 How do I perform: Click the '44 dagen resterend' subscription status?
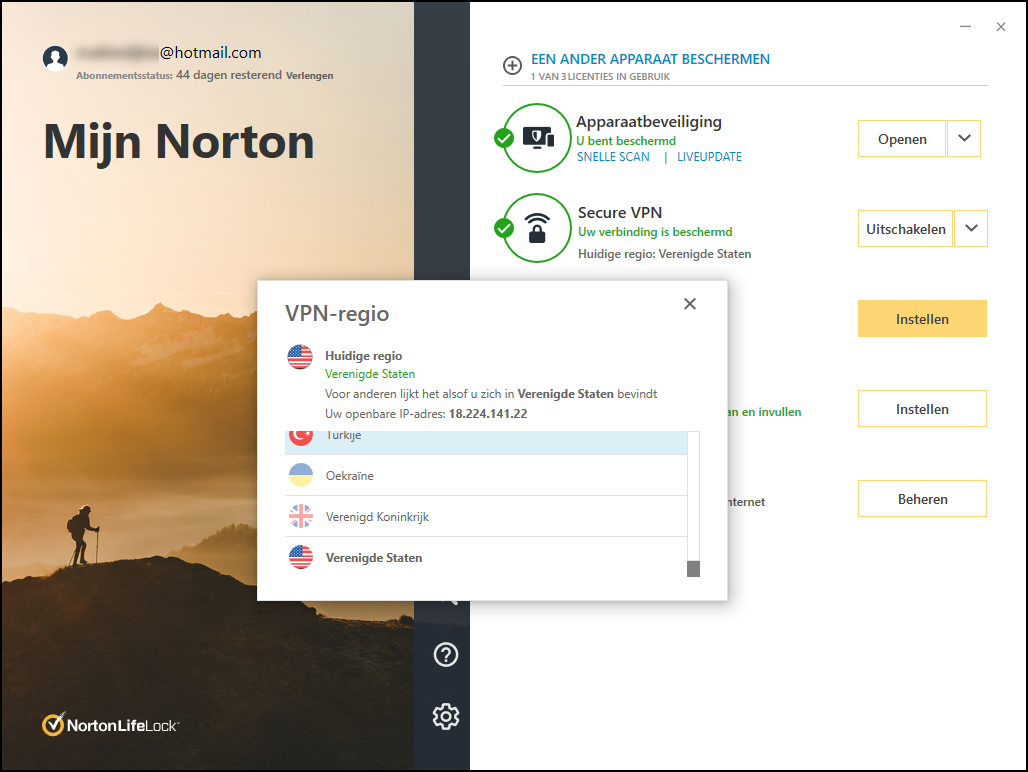tap(229, 75)
